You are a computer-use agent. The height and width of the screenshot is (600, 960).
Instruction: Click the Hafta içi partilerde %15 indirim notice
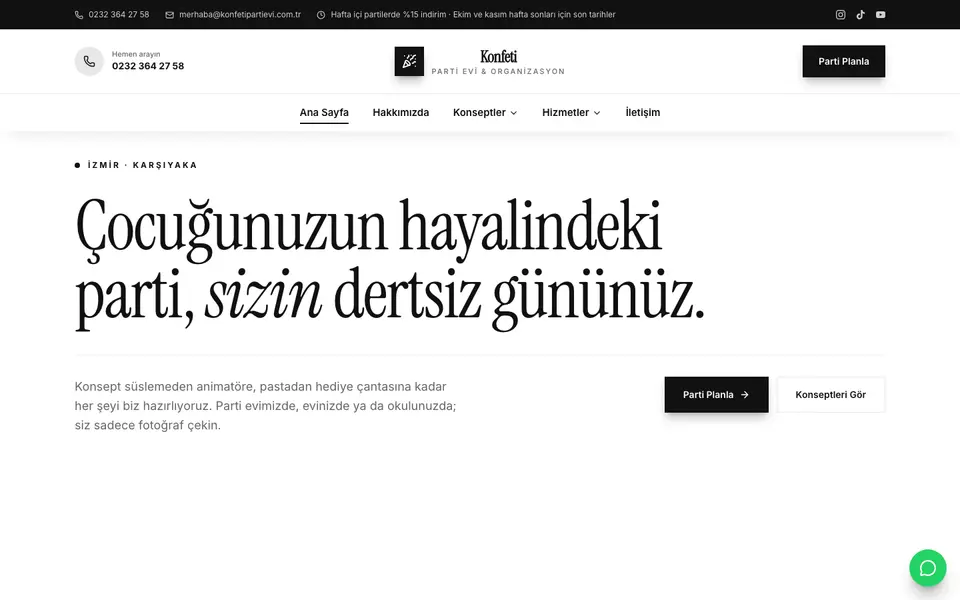click(473, 15)
